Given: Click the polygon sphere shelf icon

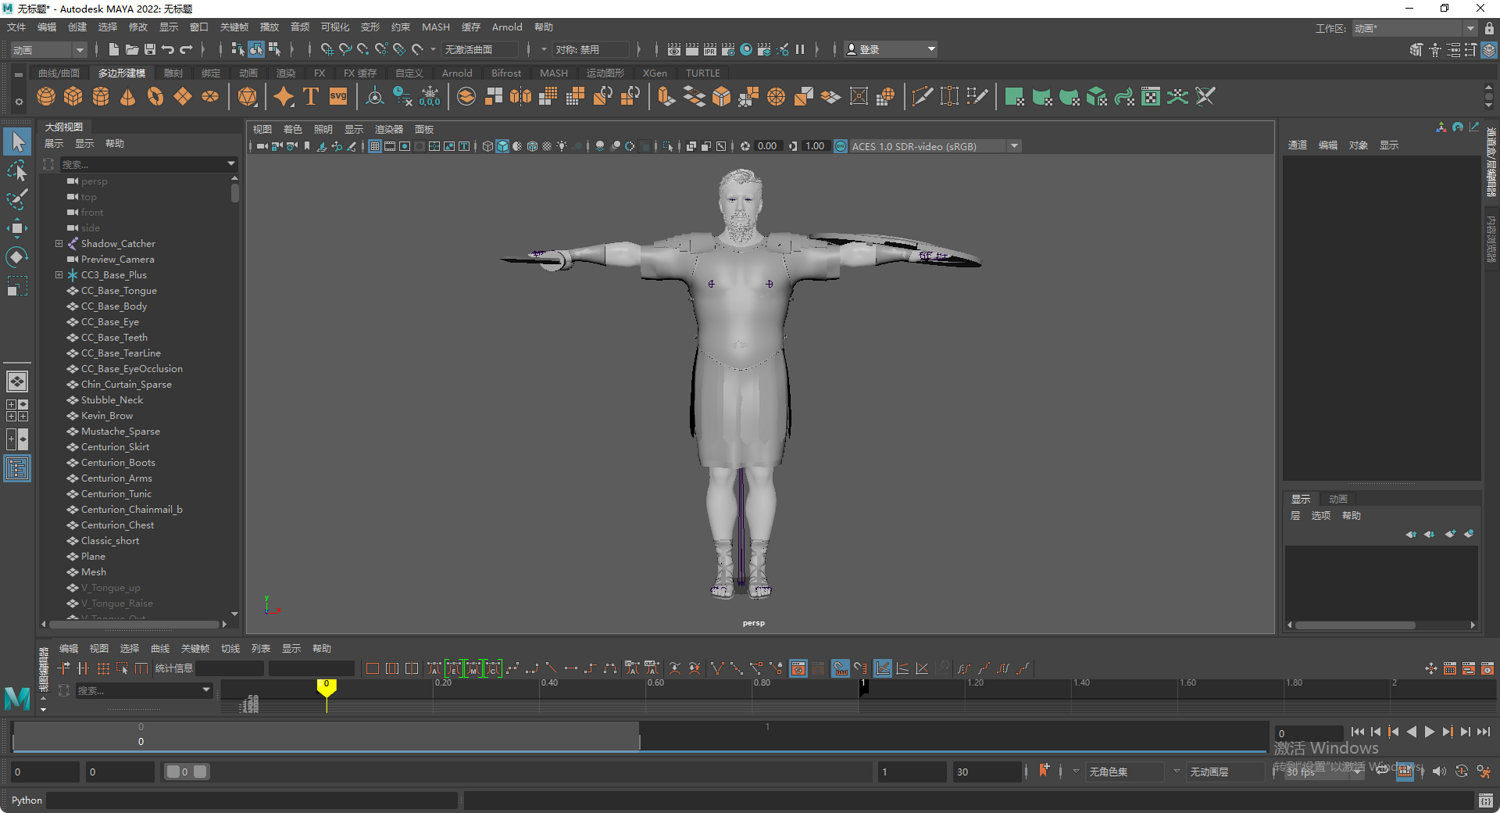Looking at the screenshot, I should (46, 97).
